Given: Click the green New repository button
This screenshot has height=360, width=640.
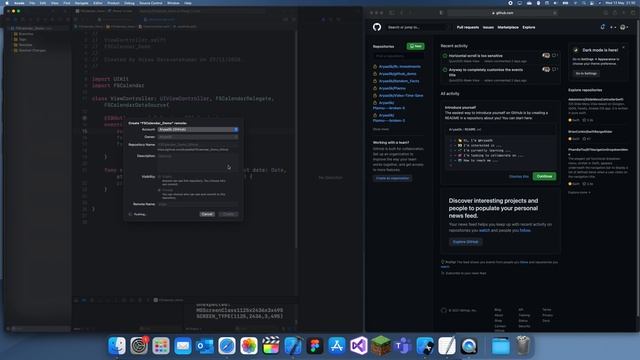Looking at the screenshot, I should (415, 46).
